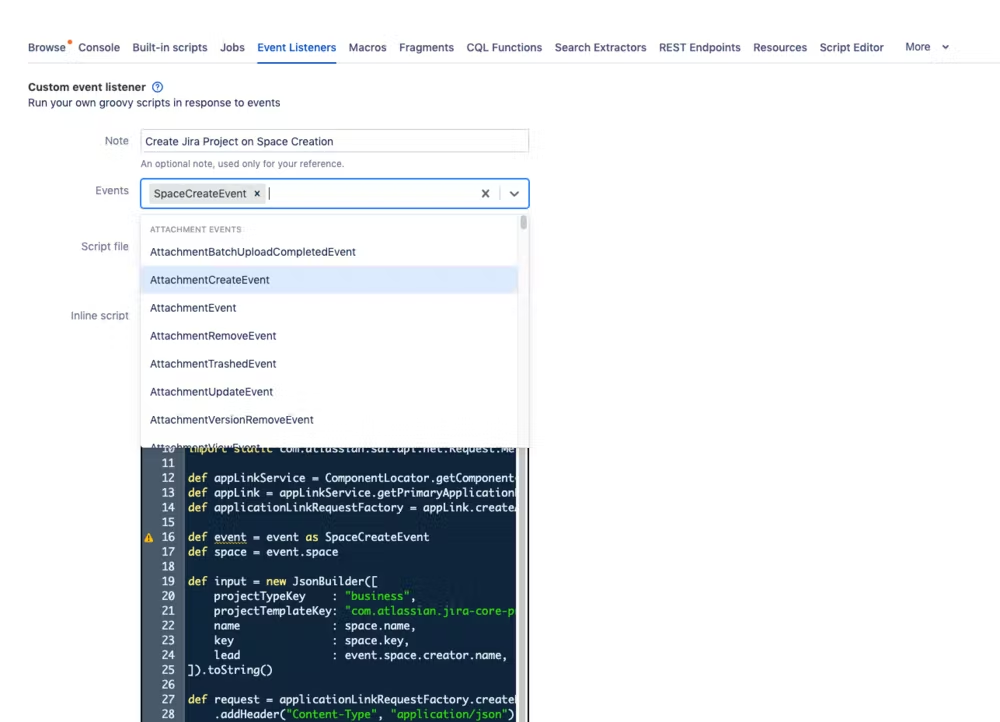Open the Macros tab

(367, 48)
